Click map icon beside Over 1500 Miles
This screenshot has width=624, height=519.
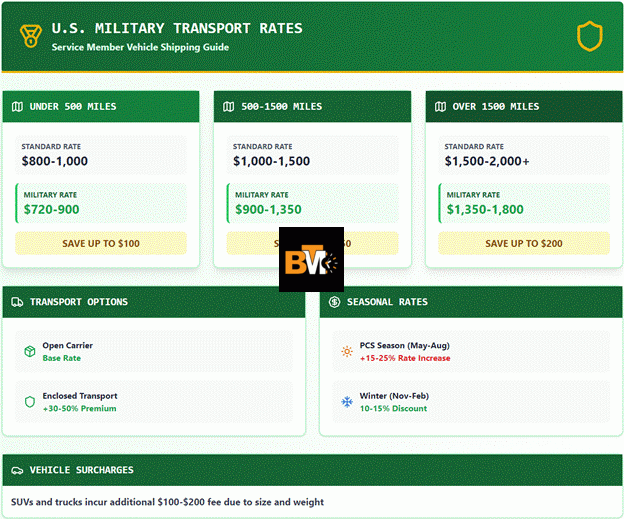440,107
